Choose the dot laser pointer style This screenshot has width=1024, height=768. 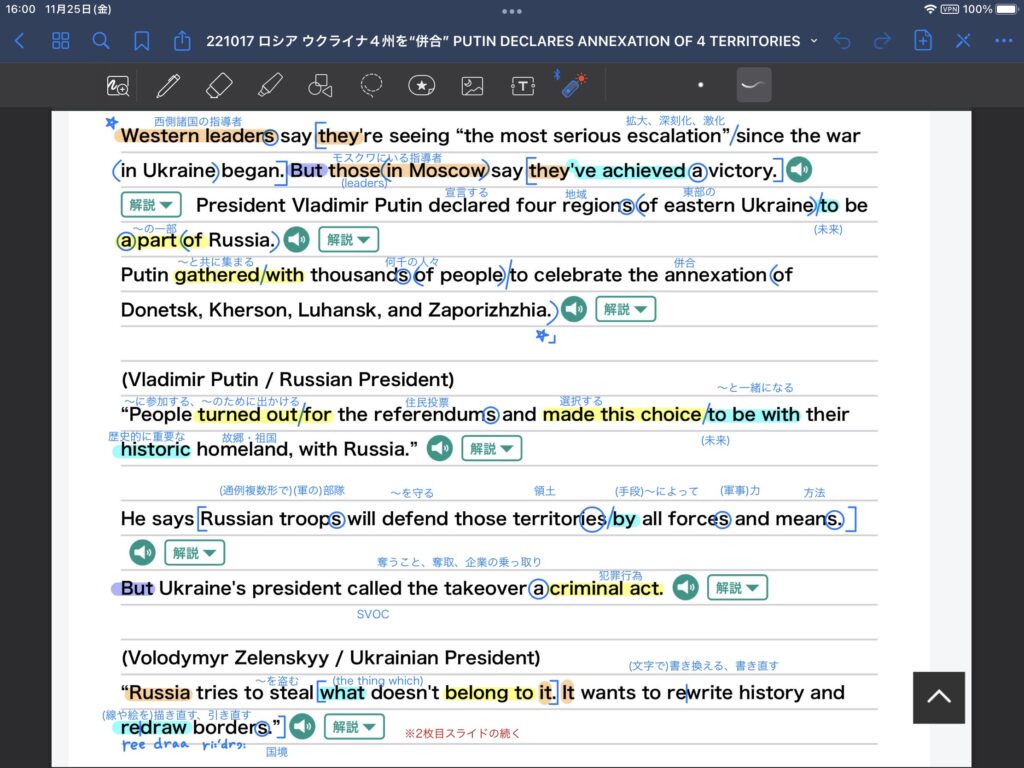pos(701,85)
